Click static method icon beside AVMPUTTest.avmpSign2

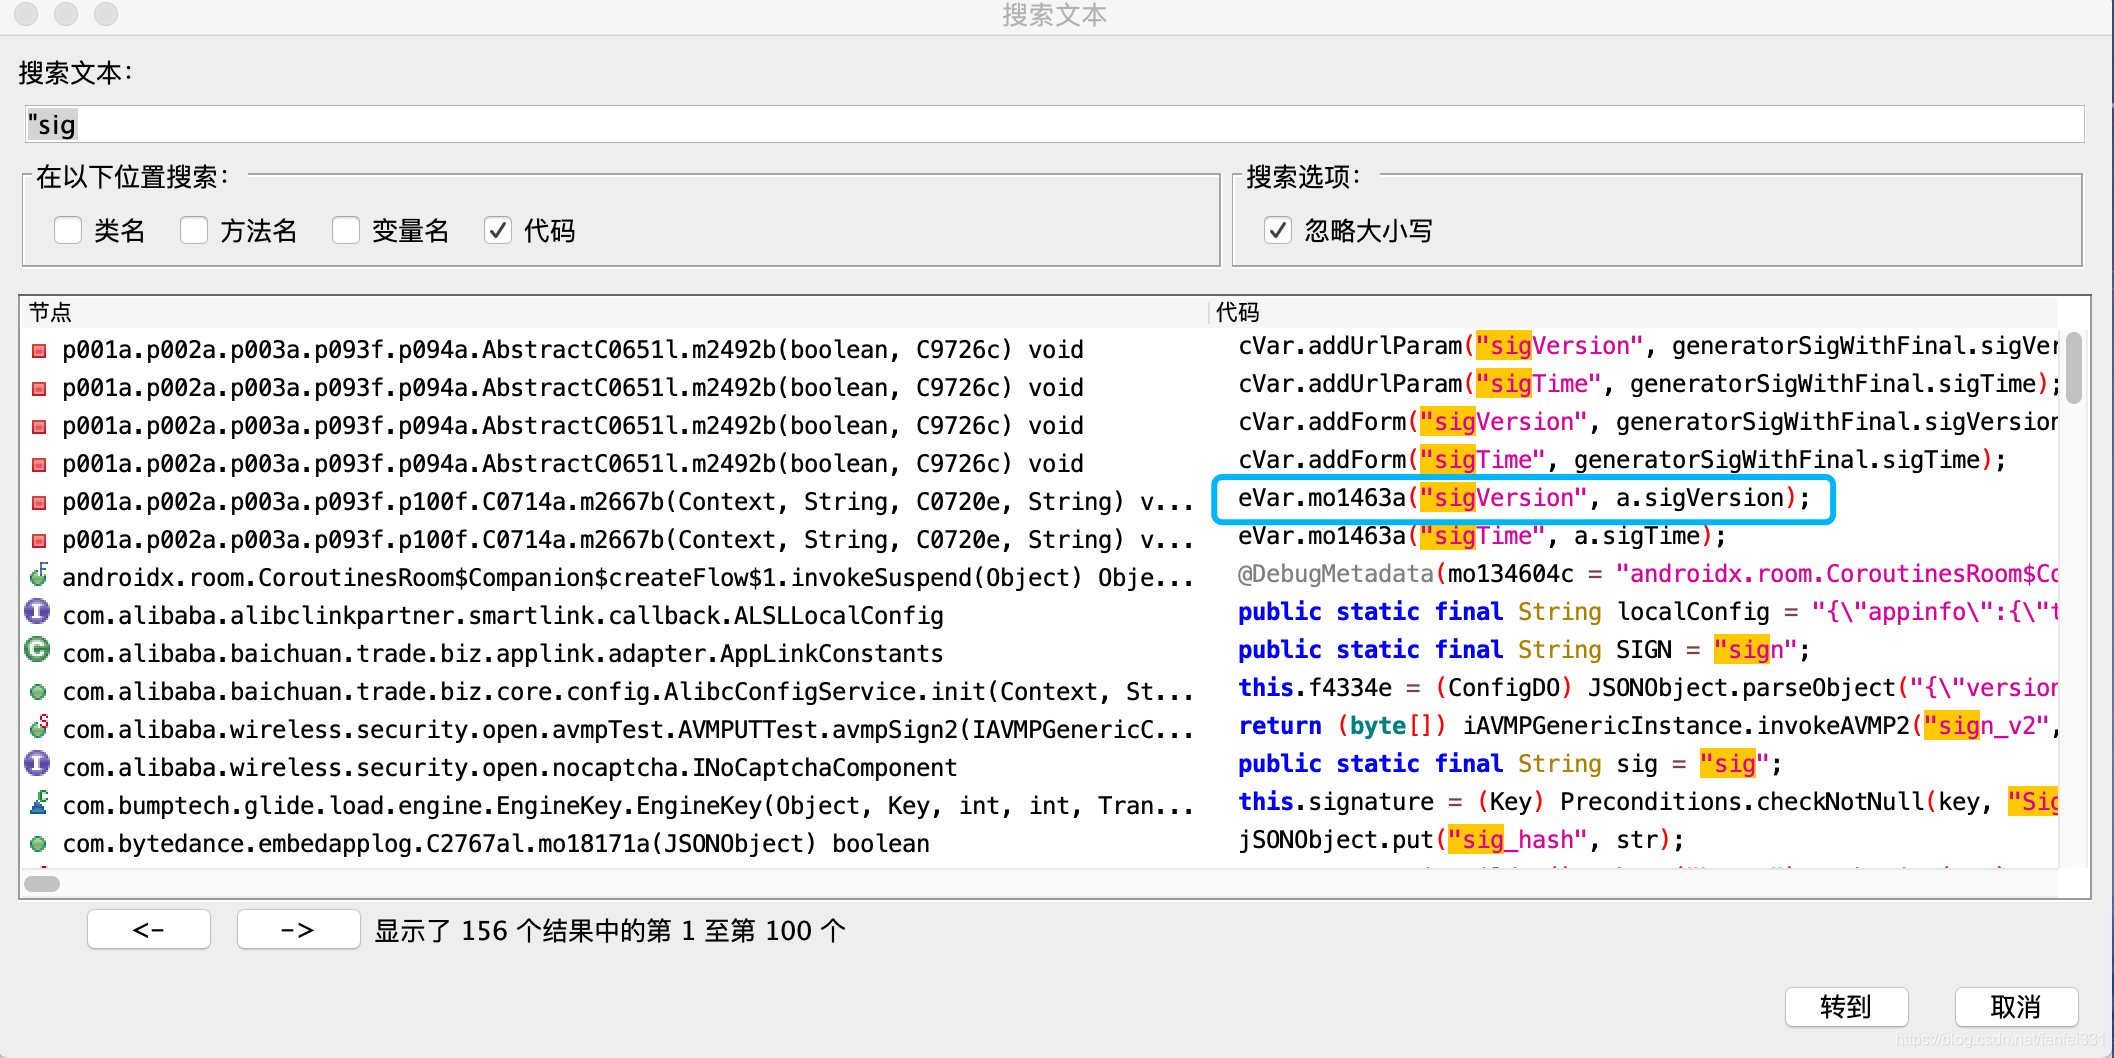39,727
